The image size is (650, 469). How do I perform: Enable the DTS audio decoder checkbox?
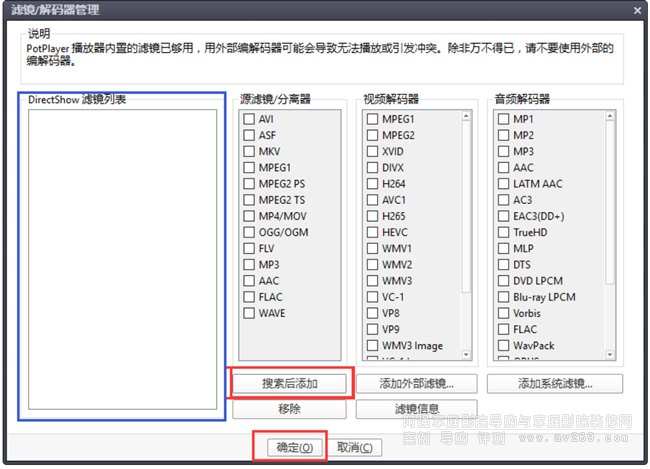tap(503, 265)
